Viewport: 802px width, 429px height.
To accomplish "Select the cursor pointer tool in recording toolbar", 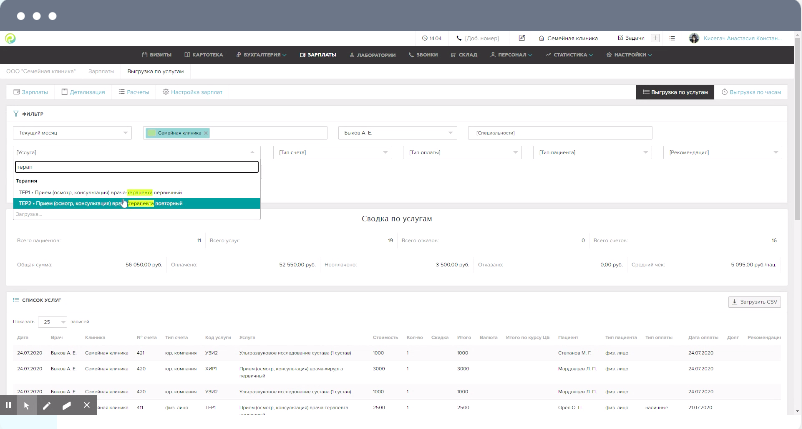I will click(x=27, y=405).
